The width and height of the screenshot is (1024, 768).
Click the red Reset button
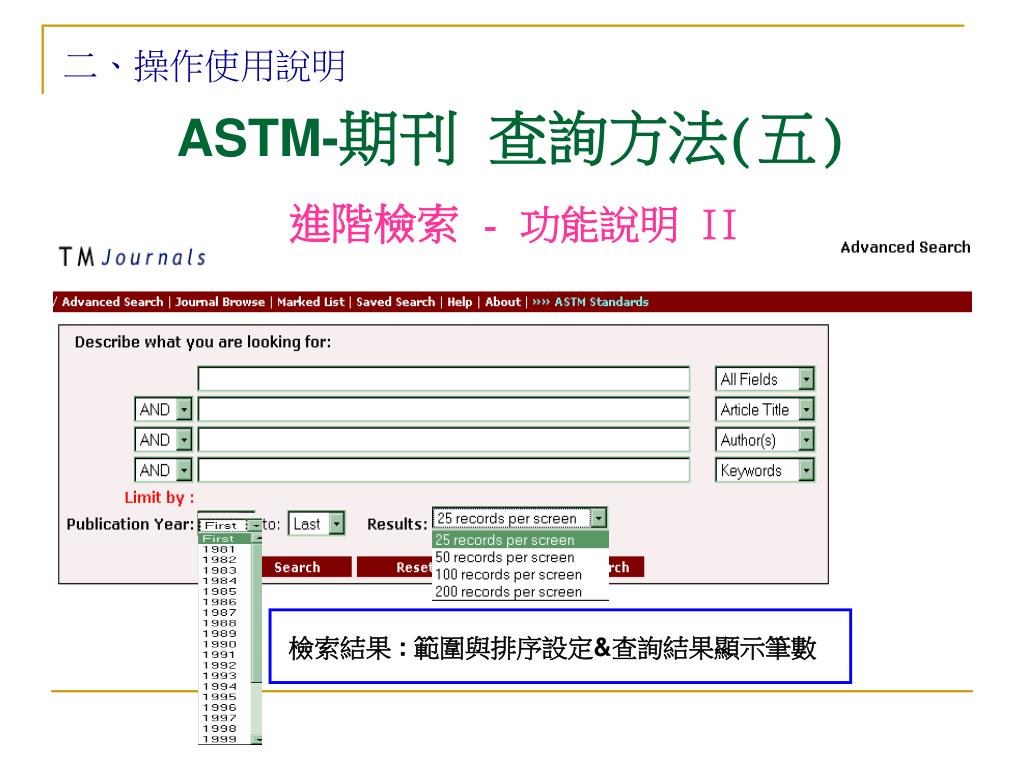pos(394,567)
